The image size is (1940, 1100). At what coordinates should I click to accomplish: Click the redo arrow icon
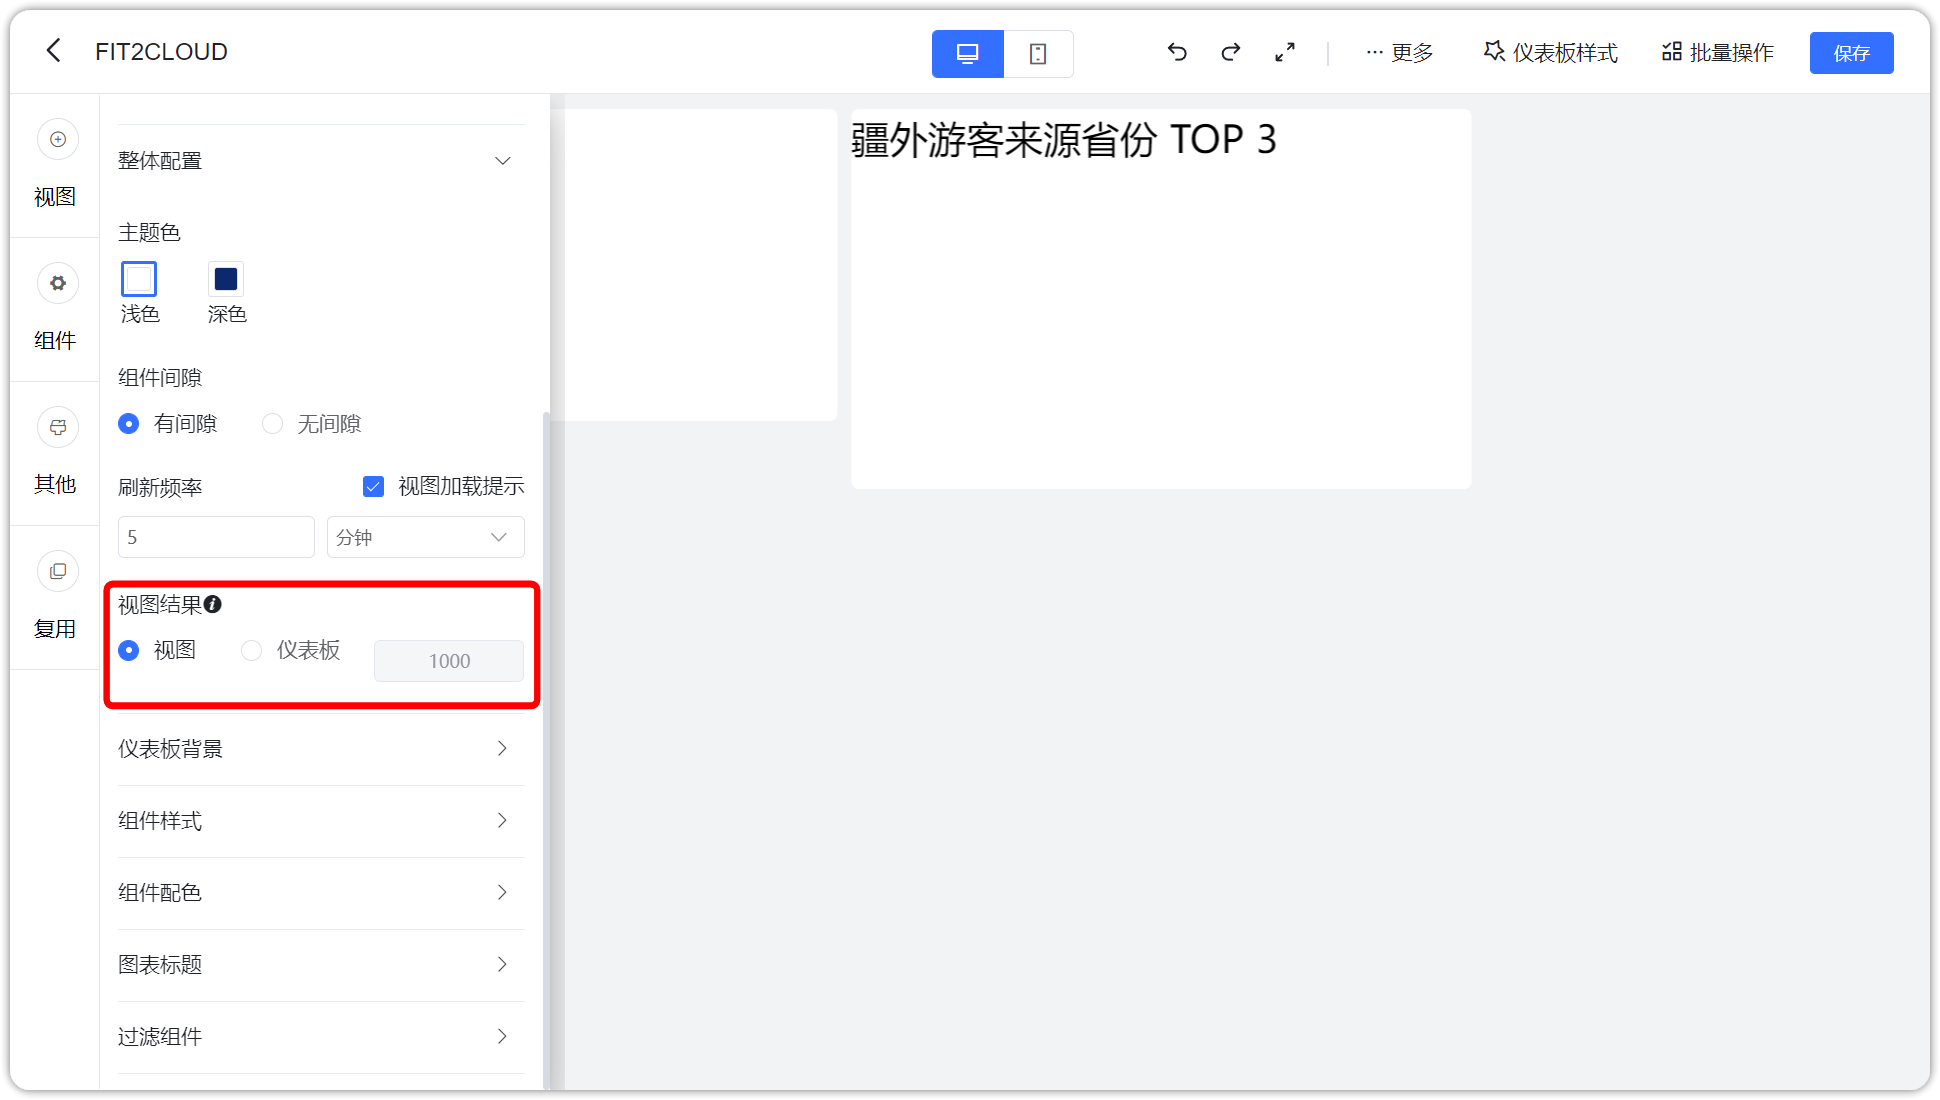click(1231, 52)
